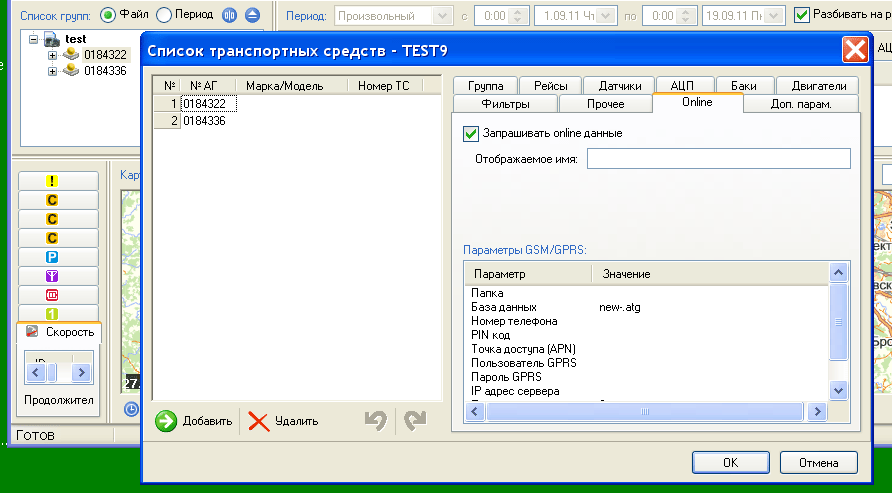Switch to the Группа tab
Screen dimensions: 892x493
pyautogui.click(x=485, y=86)
